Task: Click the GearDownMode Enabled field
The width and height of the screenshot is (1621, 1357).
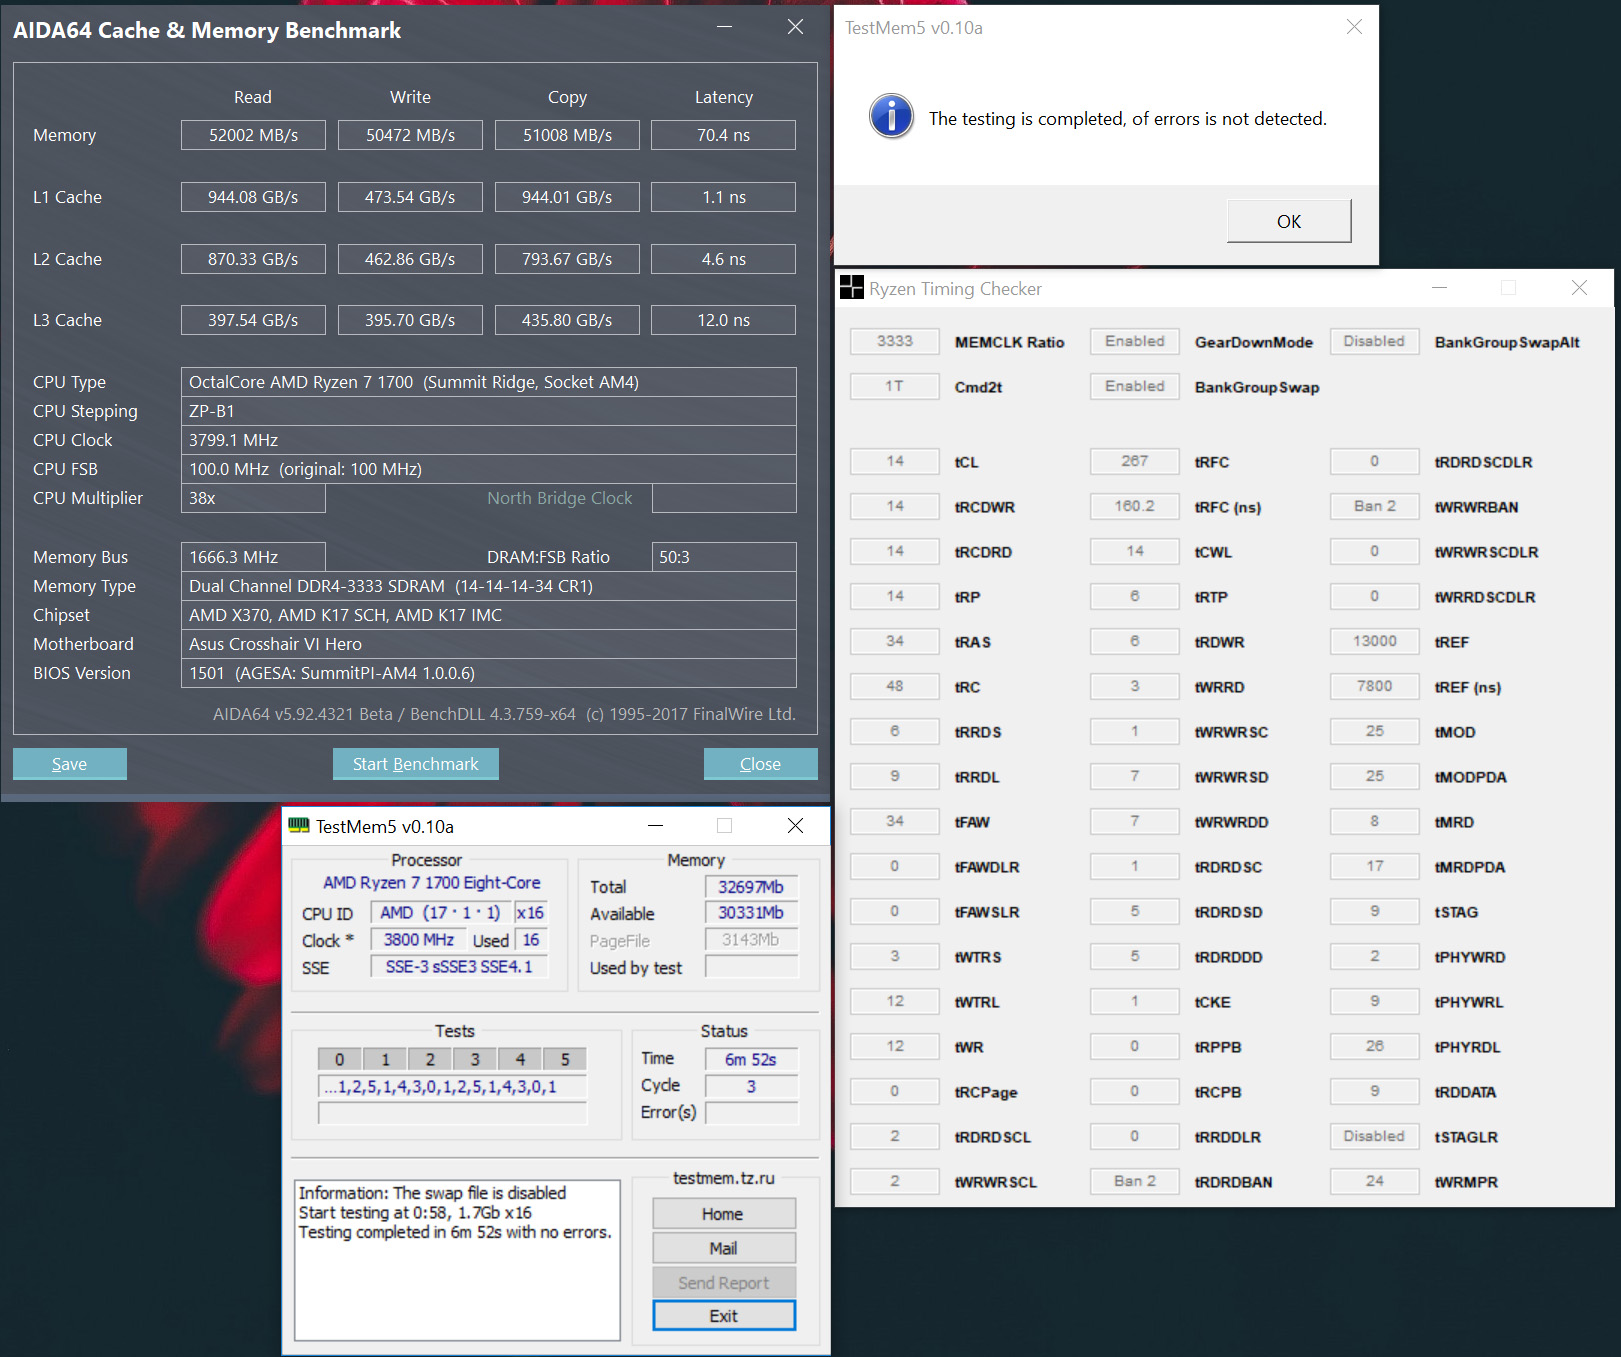Action: click(x=1135, y=341)
